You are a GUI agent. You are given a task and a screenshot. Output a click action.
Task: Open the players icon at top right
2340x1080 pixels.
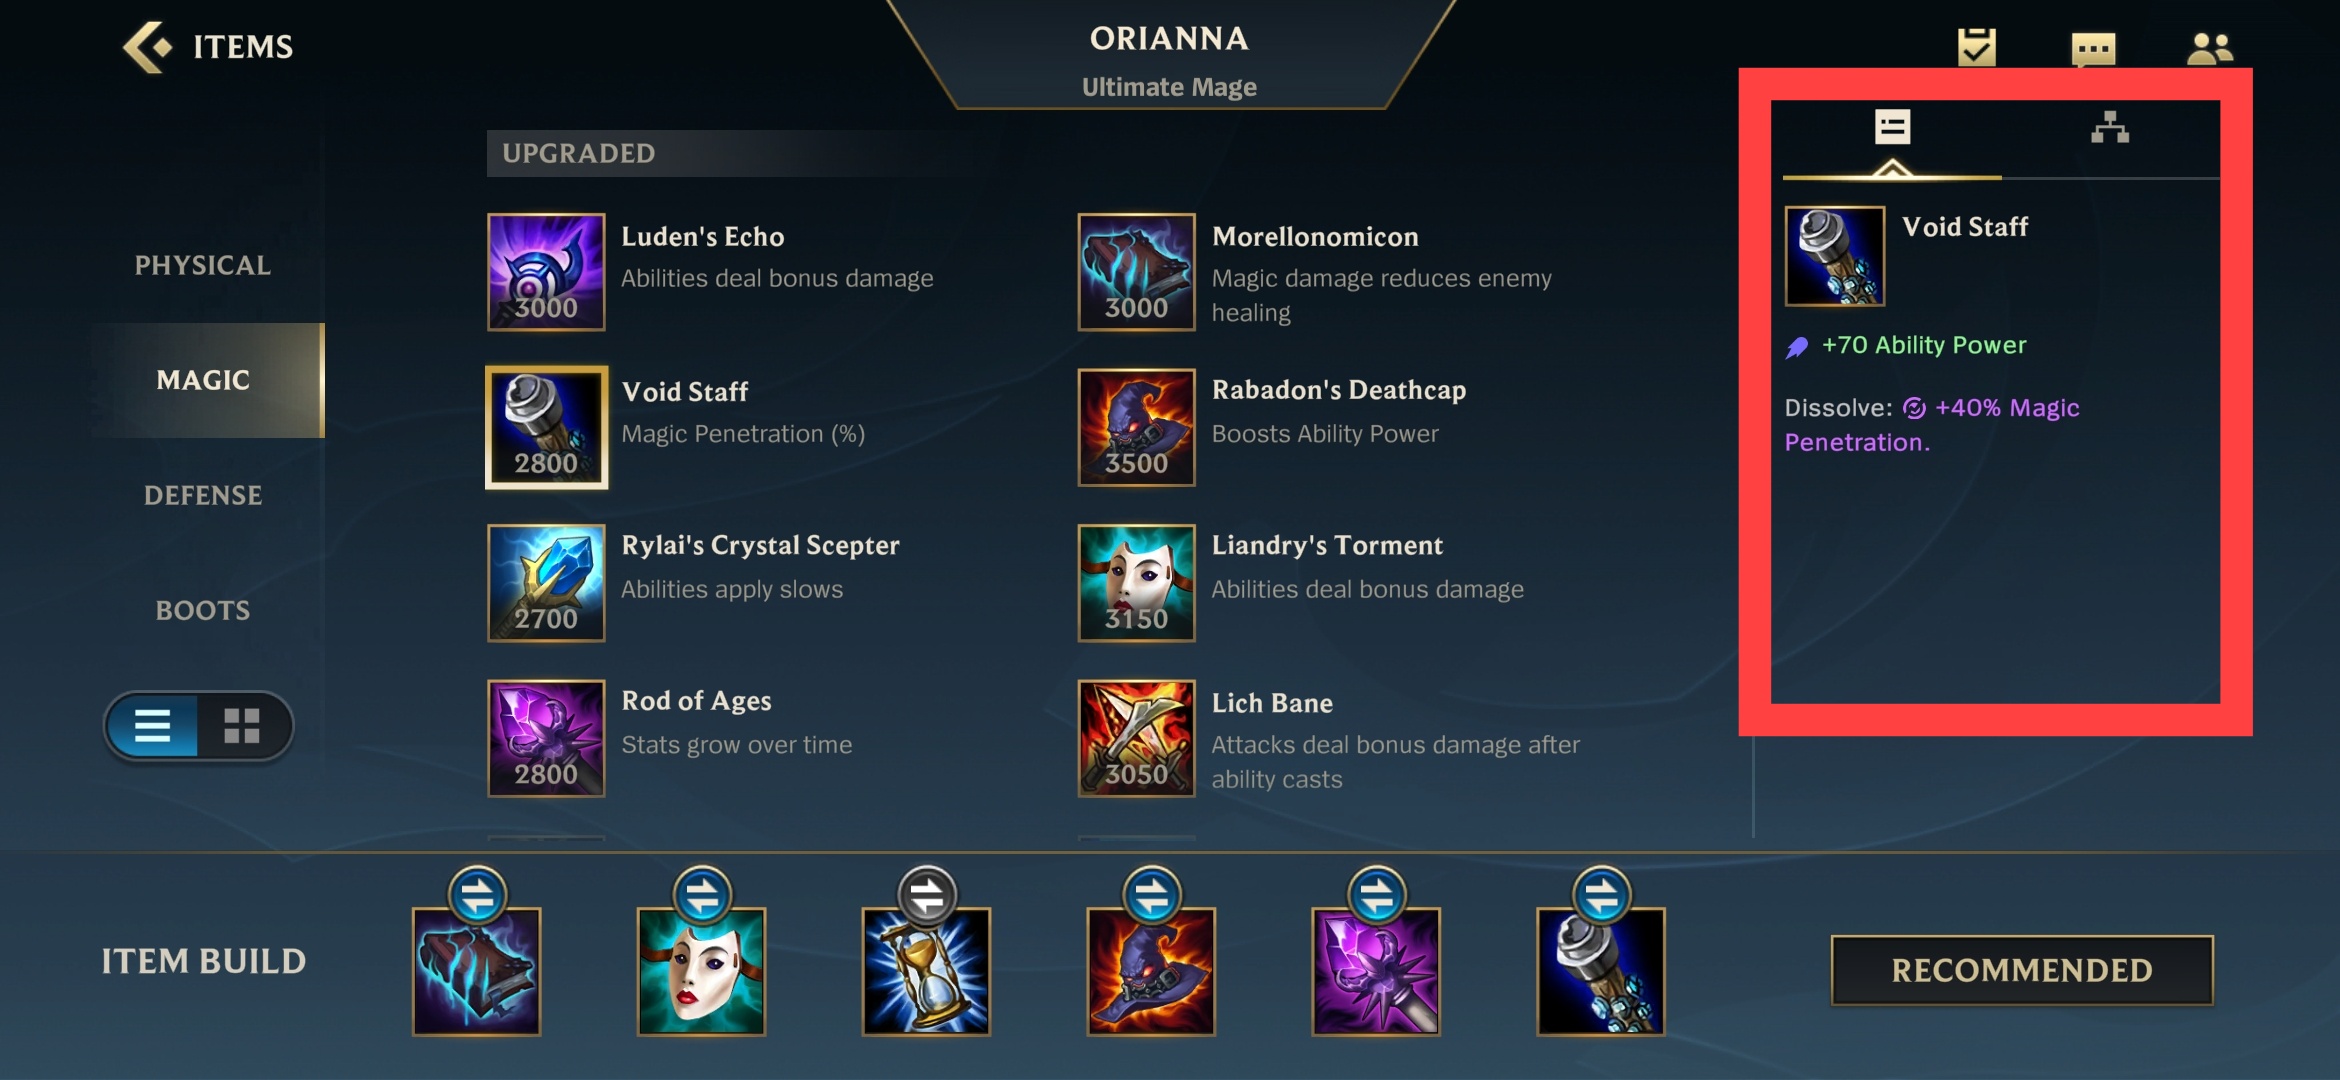(x=2209, y=48)
